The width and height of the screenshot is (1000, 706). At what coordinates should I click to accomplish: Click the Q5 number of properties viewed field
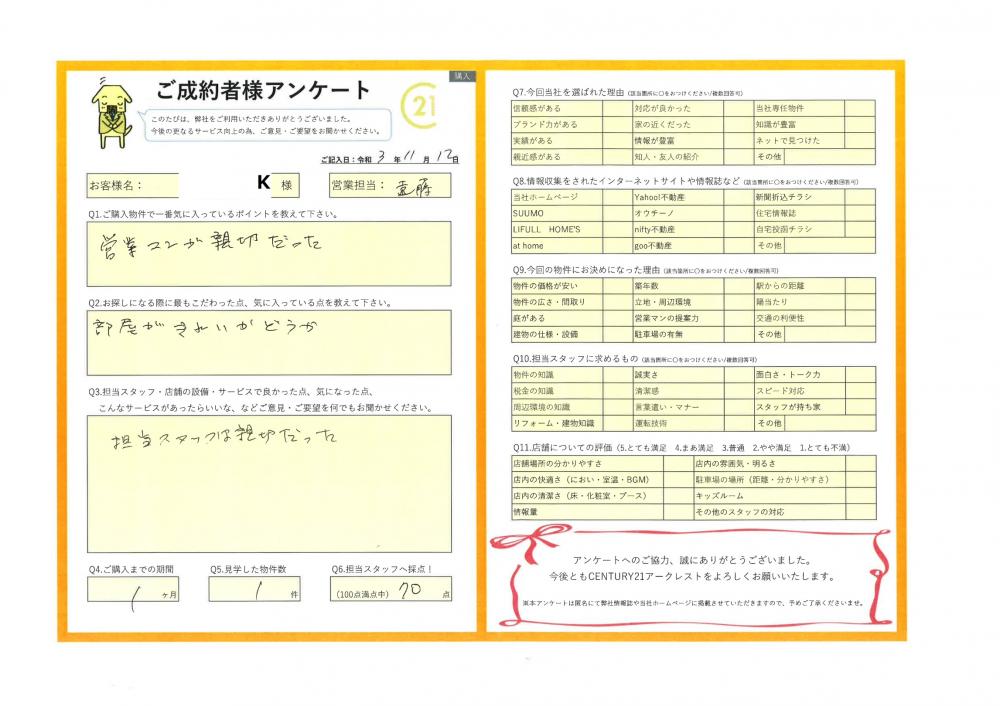(x=254, y=589)
